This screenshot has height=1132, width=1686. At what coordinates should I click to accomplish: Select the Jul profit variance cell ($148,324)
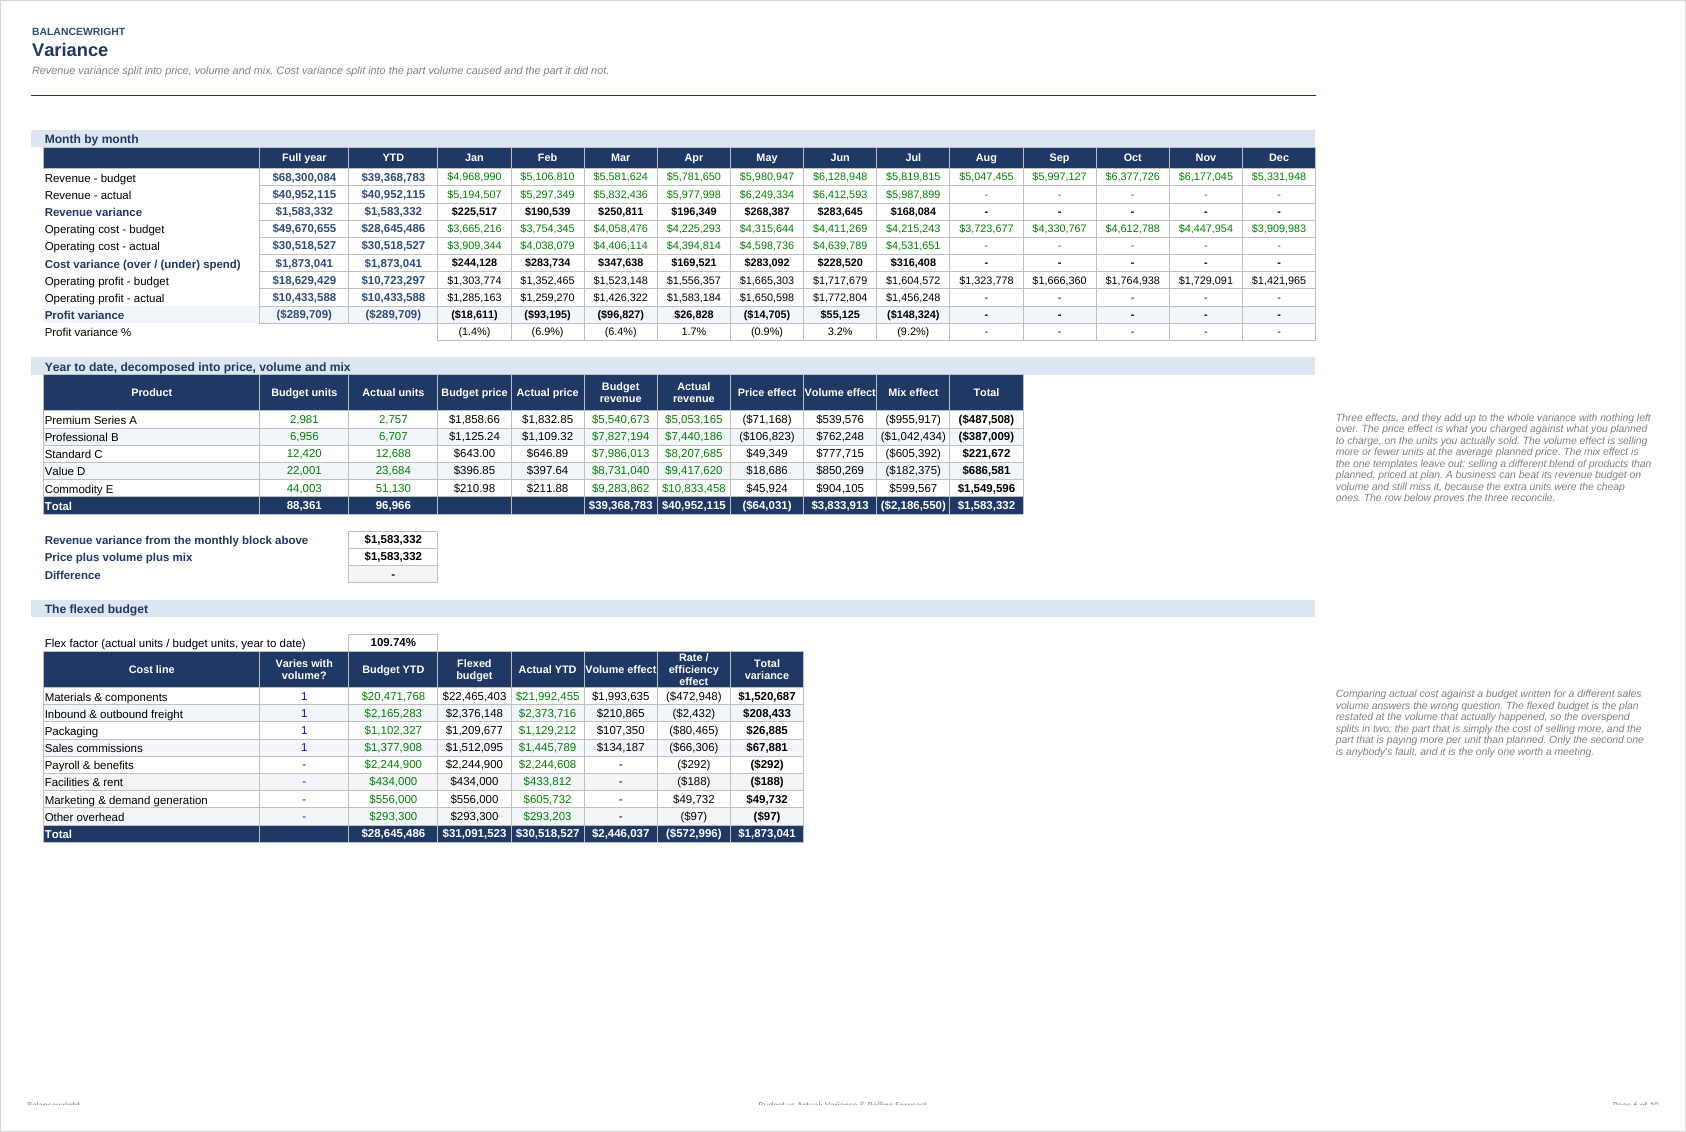(x=913, y=314)
